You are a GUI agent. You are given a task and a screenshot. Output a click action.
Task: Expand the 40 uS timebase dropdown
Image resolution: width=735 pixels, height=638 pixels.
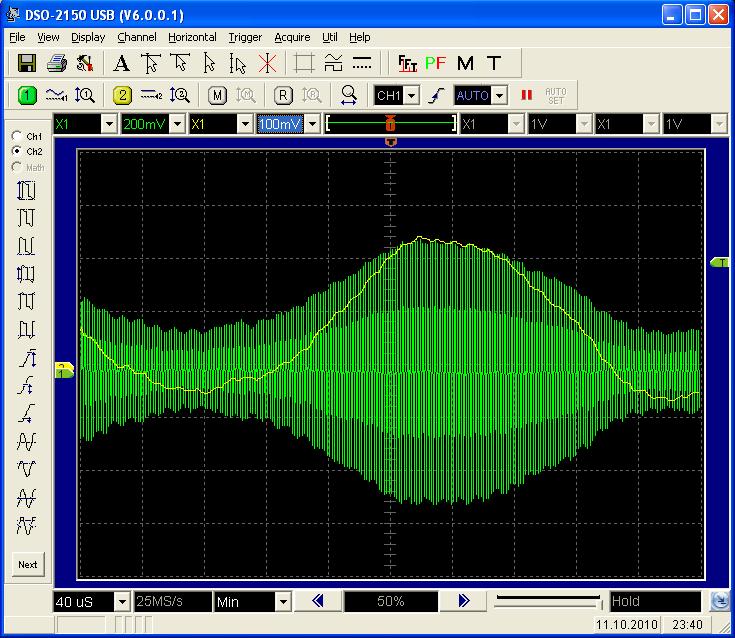click(122, 602)
